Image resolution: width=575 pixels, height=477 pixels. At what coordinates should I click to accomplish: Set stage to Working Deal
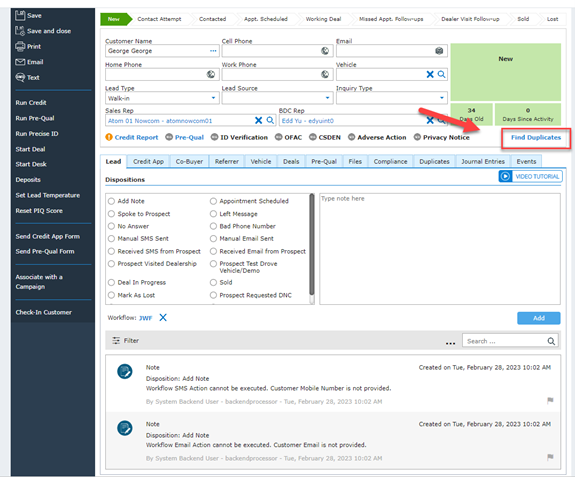(323, 19)
